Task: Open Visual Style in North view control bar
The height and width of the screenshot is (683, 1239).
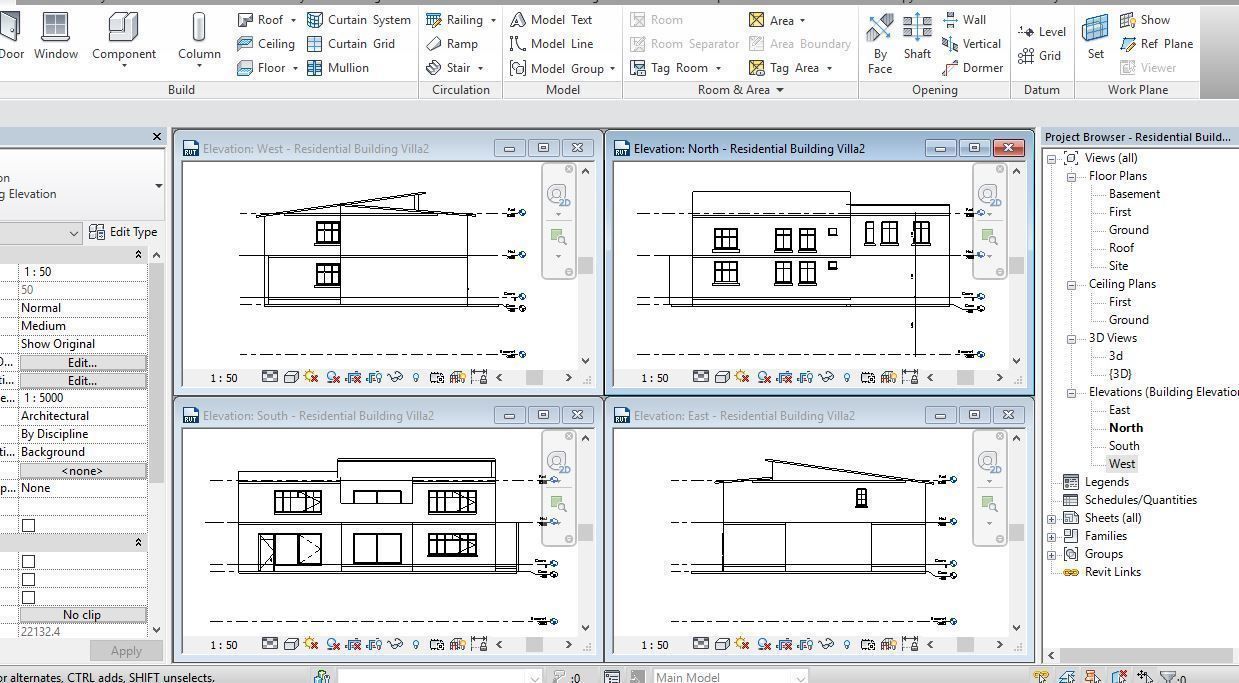Action: tap(722, 377)
